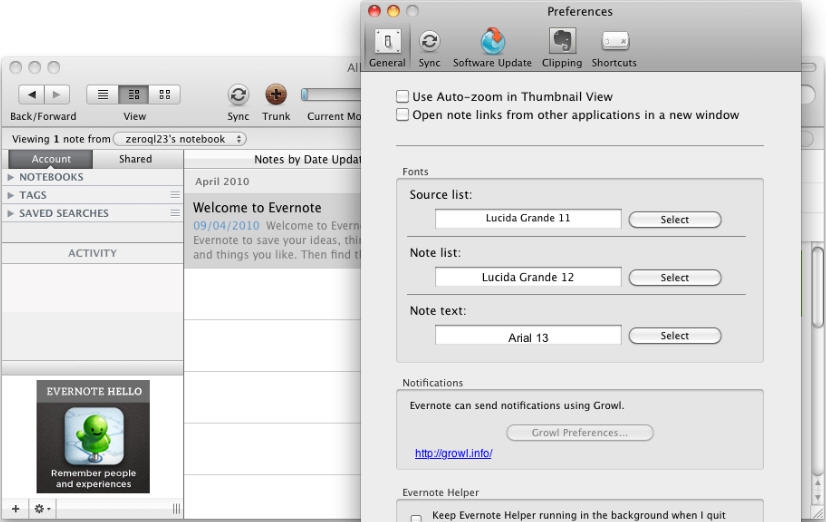Expand the TAGS section
The width and height of the screenshot is (826, 522).
coord(11,195)
